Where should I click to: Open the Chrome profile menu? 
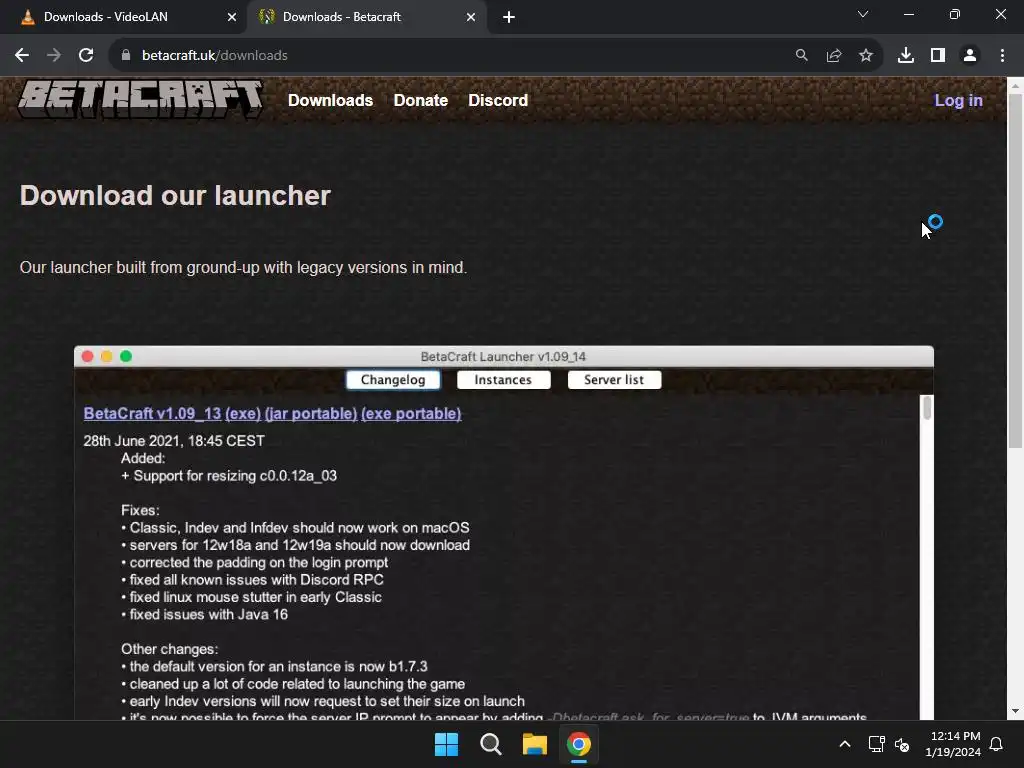click(x=970, y=56)
